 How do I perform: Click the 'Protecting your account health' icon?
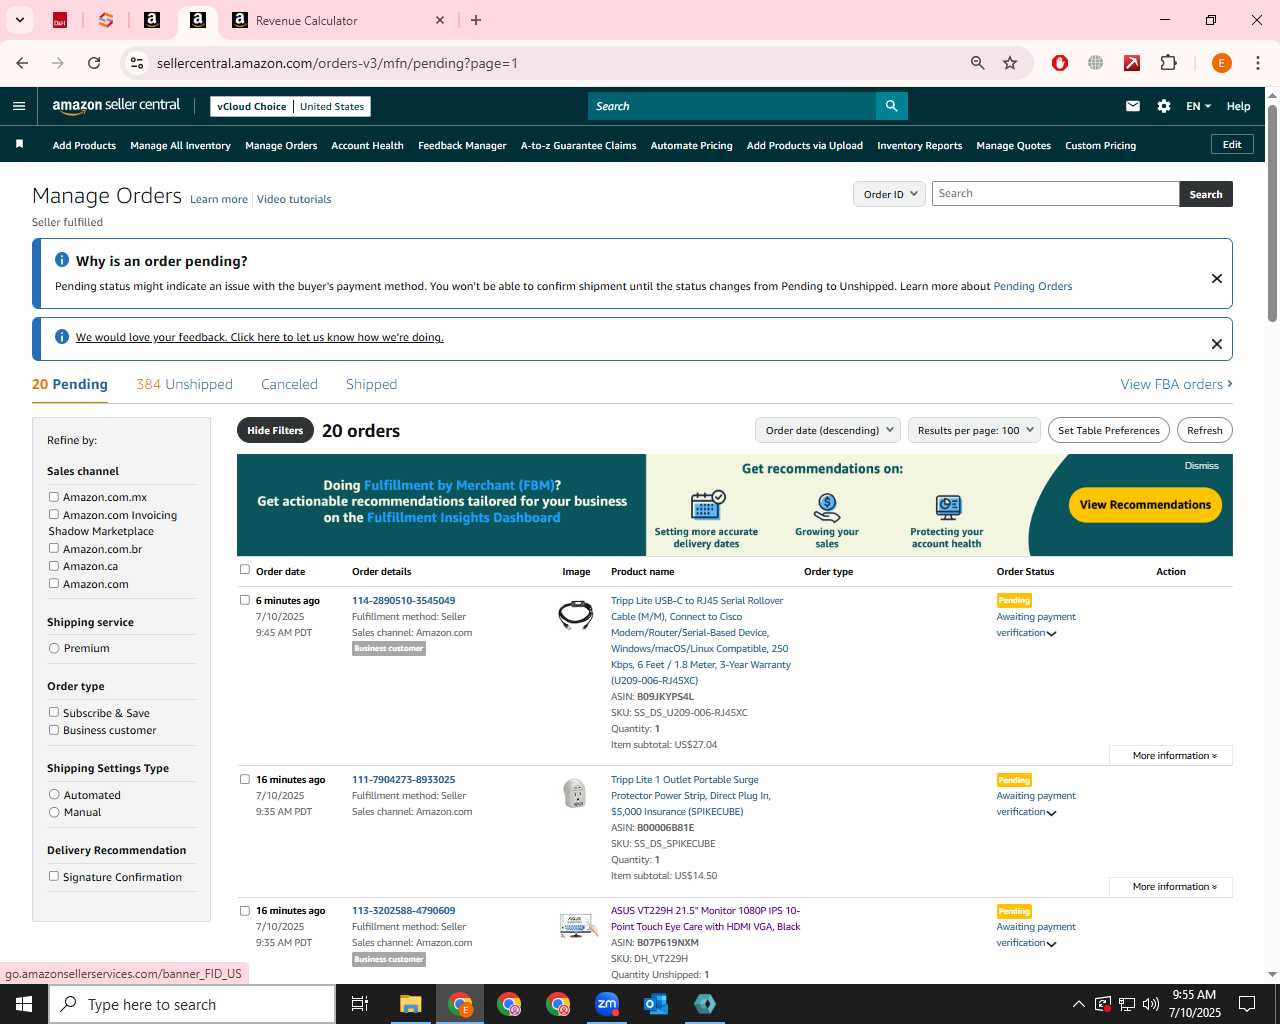(947, 507)
